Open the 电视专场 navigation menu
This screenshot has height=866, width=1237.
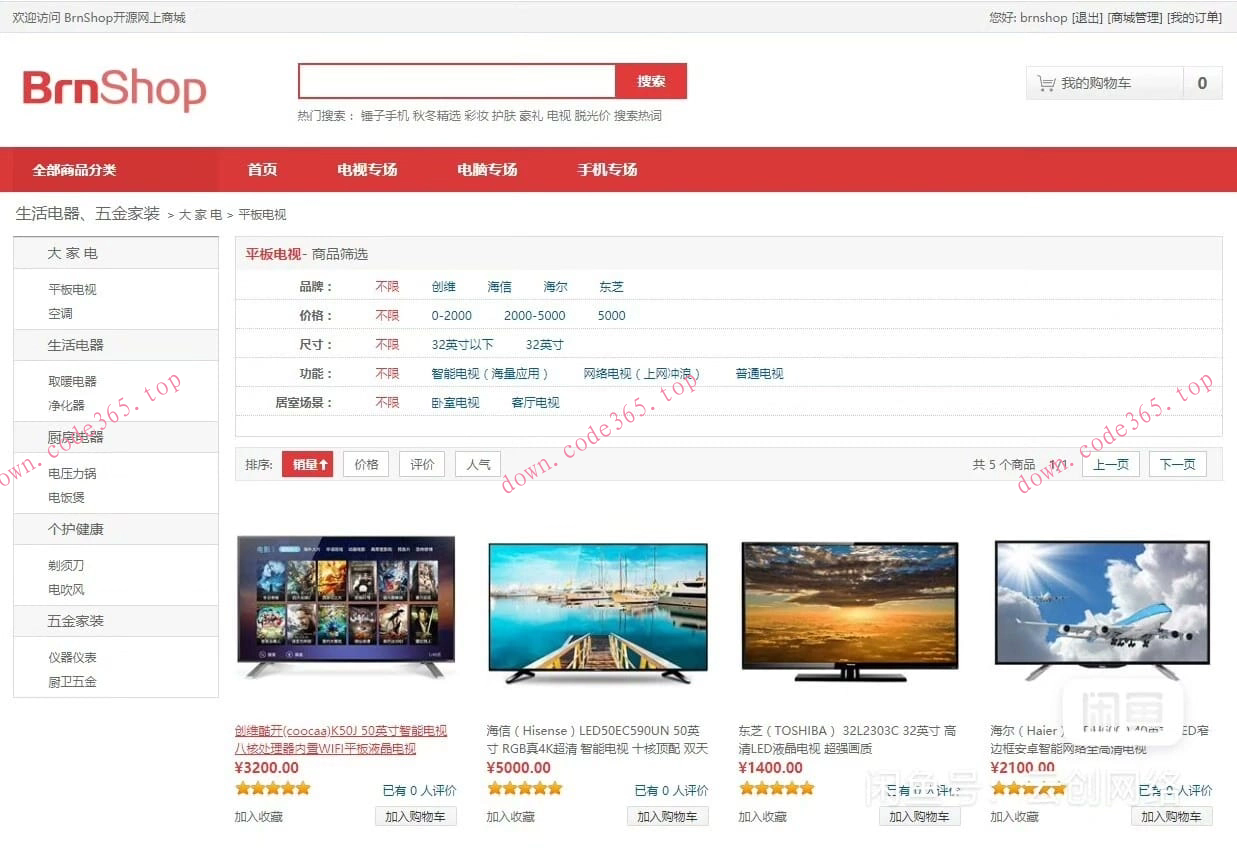368,169
